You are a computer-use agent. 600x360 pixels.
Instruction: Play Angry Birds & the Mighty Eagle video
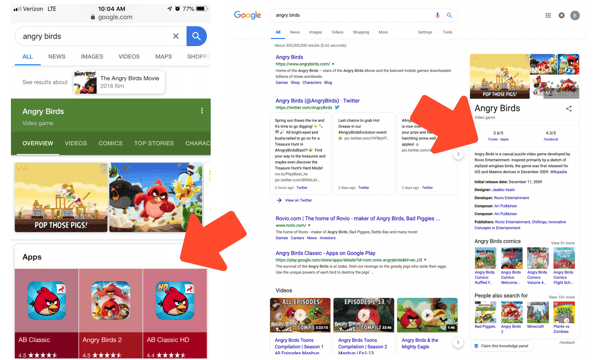coord(427,315)
